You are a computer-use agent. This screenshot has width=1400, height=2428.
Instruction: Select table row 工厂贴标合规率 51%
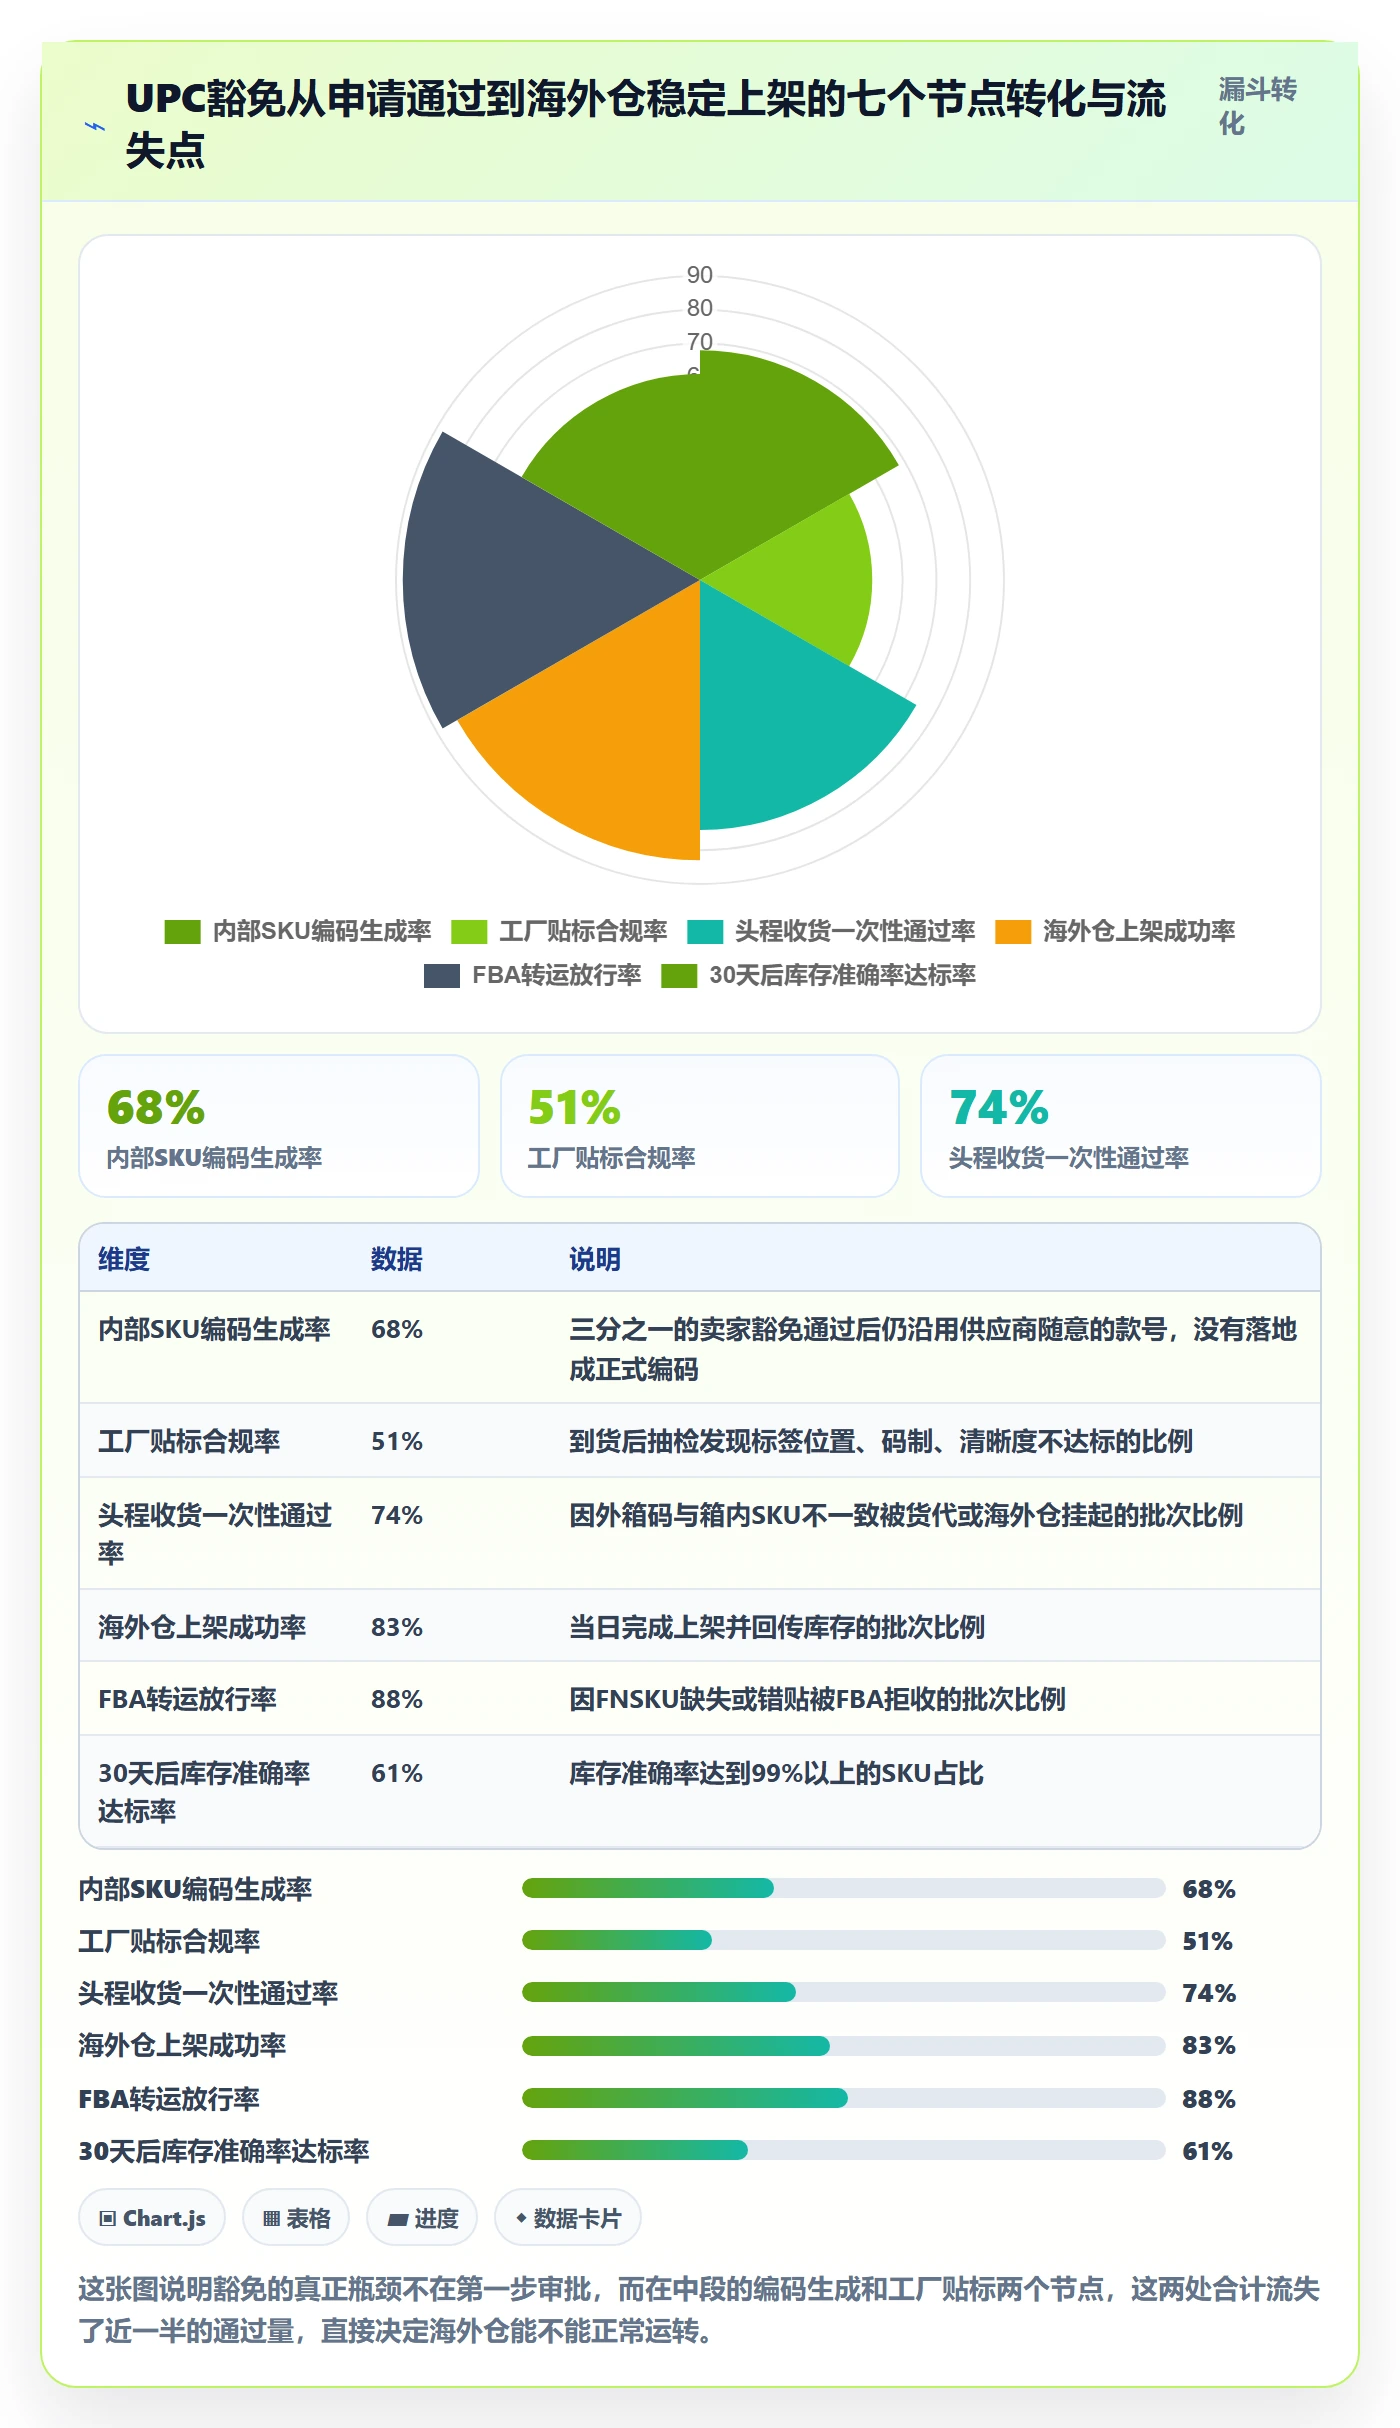tap(700, 1441)
